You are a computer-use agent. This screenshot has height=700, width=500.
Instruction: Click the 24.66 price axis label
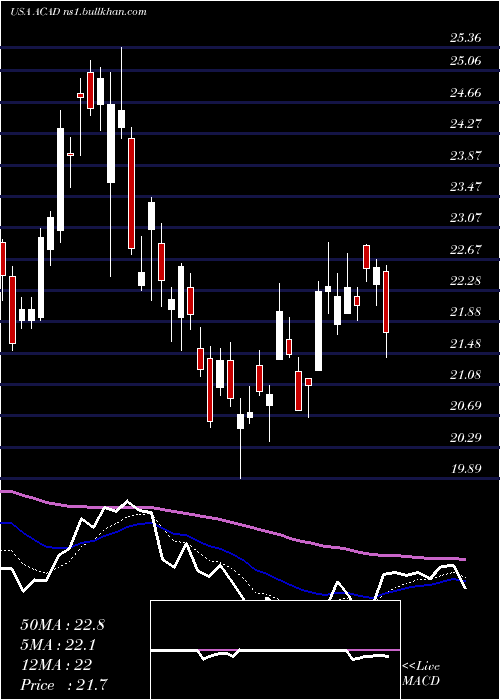click(x=466, y=93)
